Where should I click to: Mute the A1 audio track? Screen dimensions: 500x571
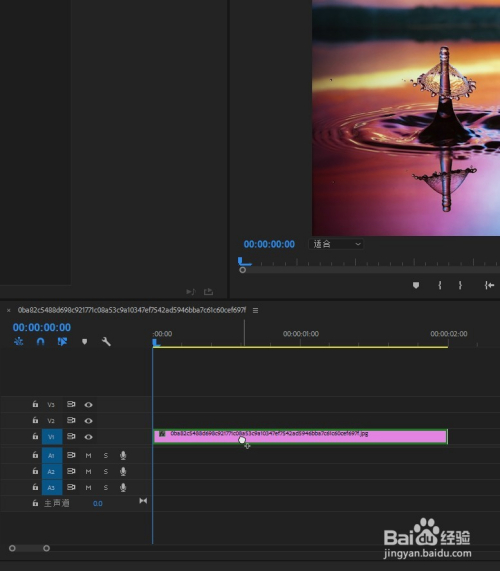click(x=88, y=456)
